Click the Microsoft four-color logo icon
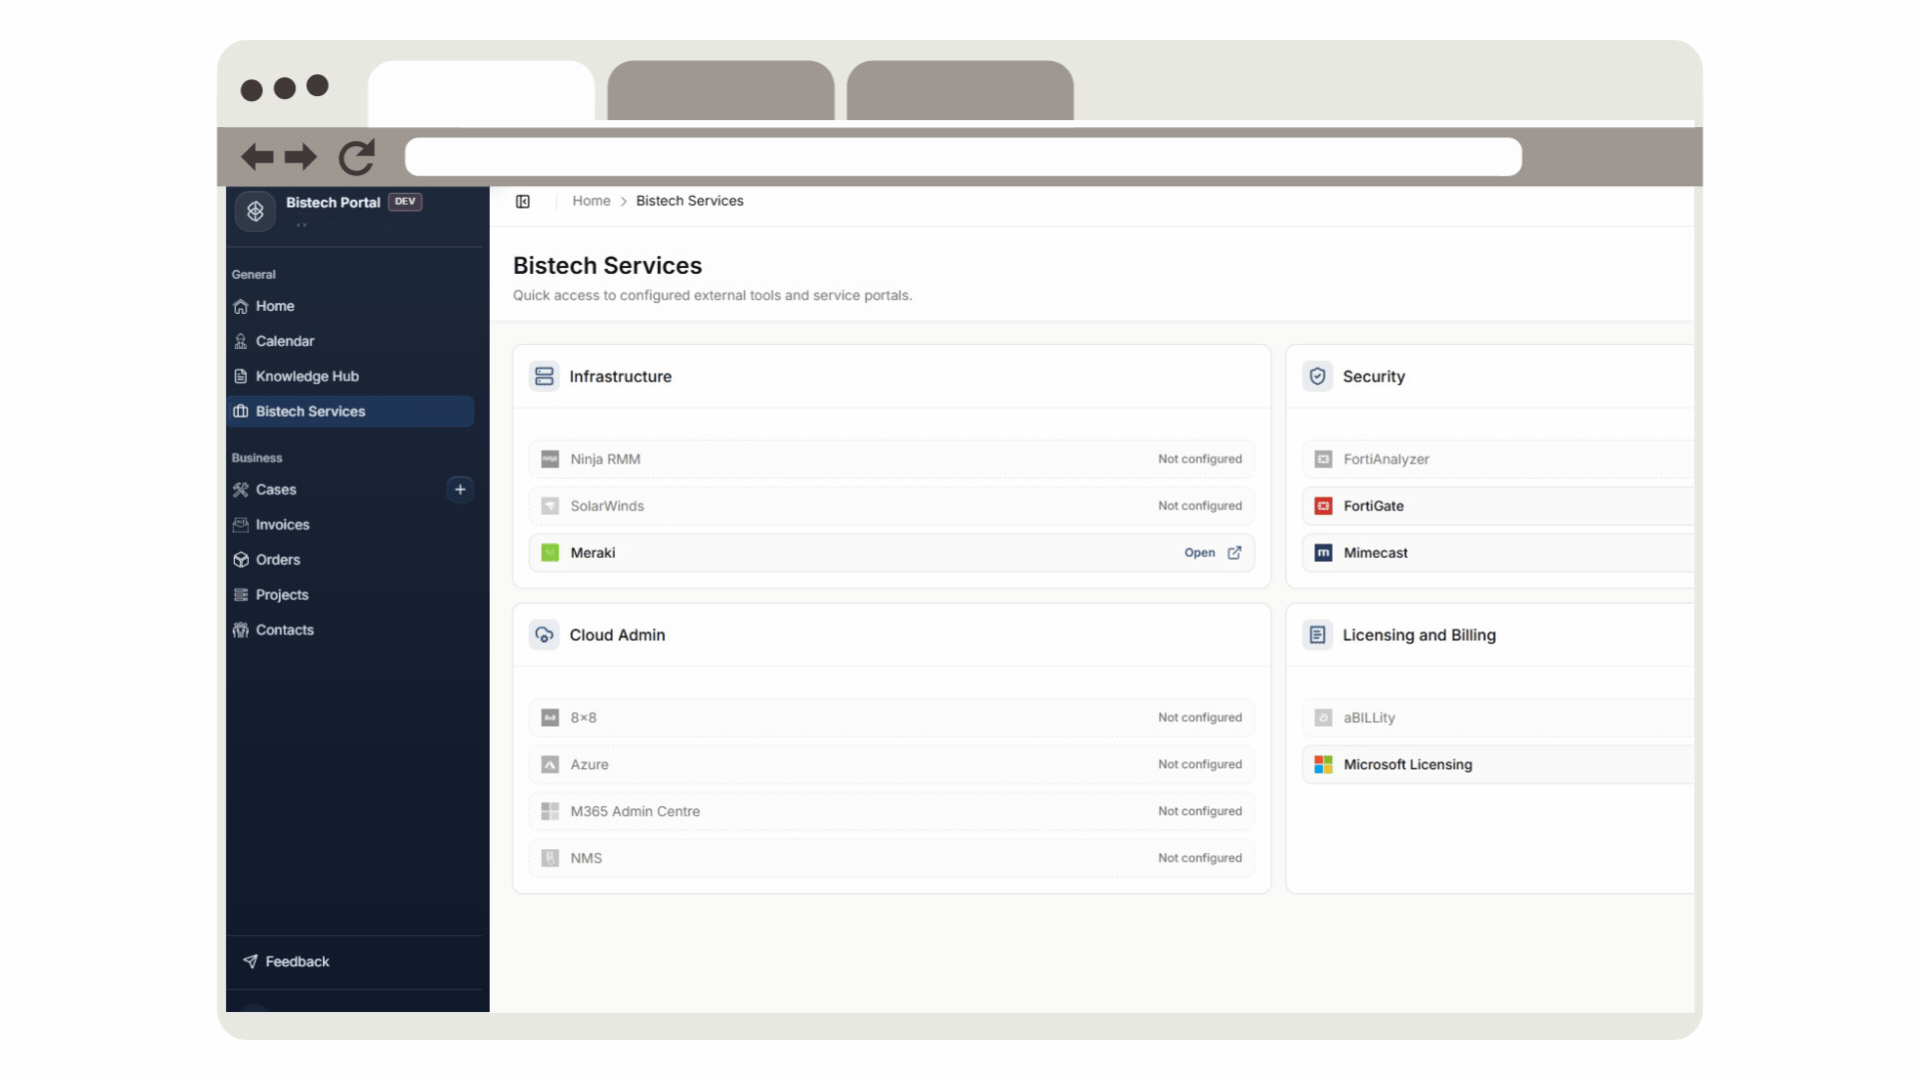This screenshot has height=1080, width=1920. click(1323, 764)
